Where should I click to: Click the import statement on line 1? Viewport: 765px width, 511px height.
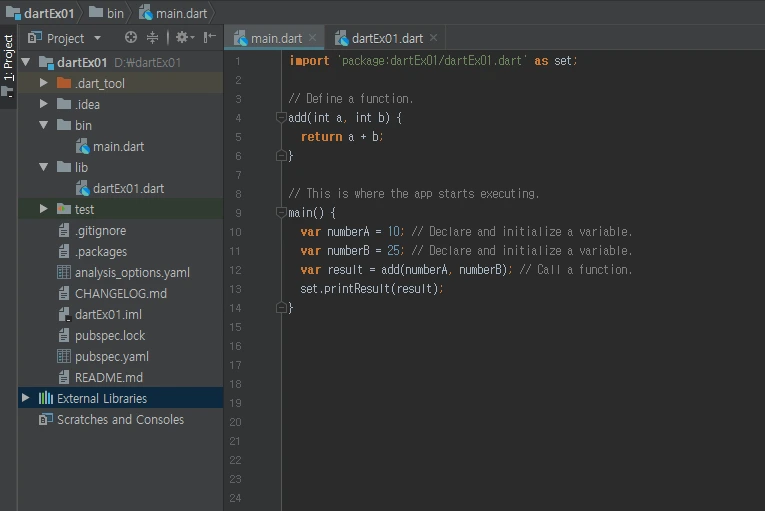[433, 61]
